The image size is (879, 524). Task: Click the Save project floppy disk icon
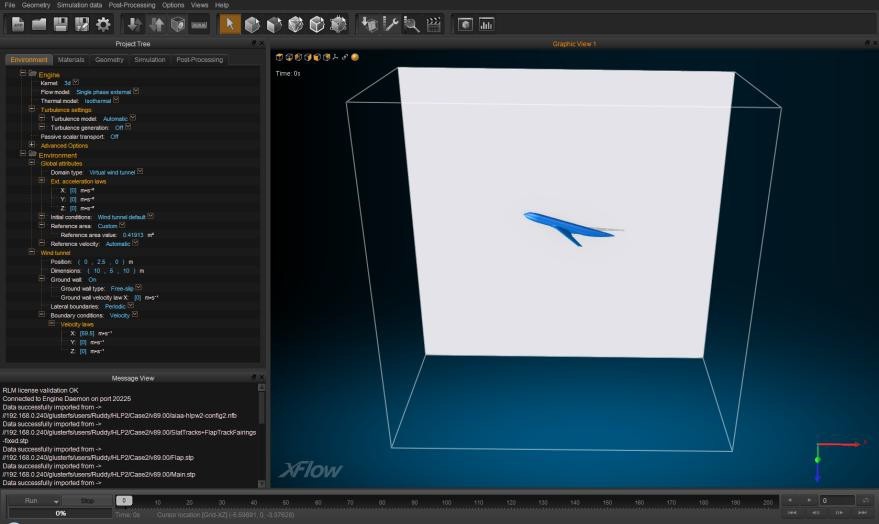(60, 24)
